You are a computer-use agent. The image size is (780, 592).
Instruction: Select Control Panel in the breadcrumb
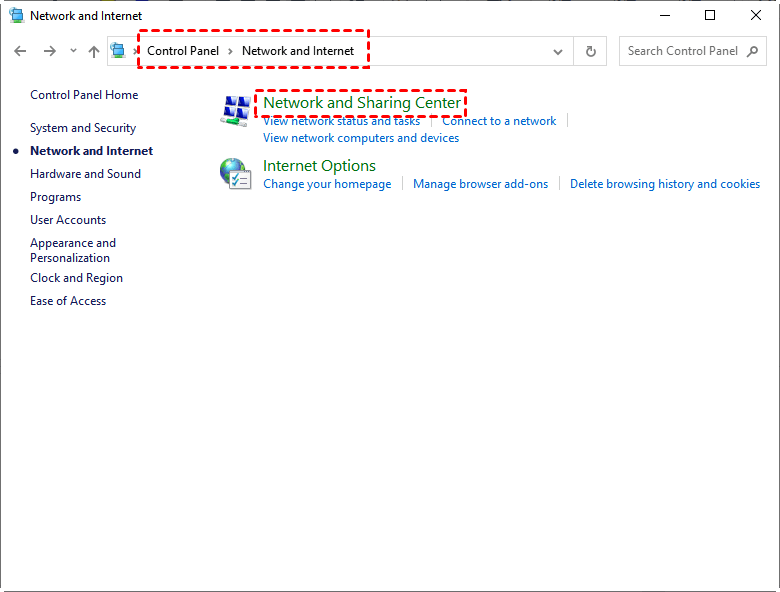click(x=183, y=51)
